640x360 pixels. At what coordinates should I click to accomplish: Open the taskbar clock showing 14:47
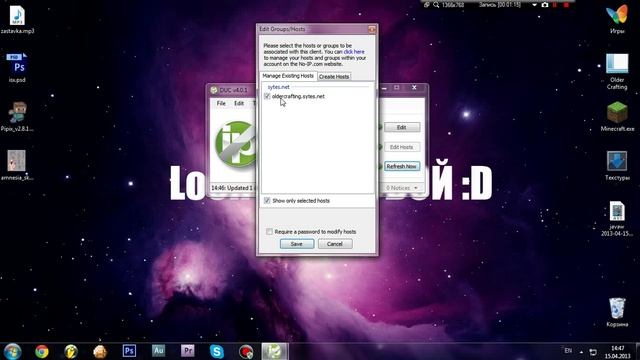click(618, 352)
